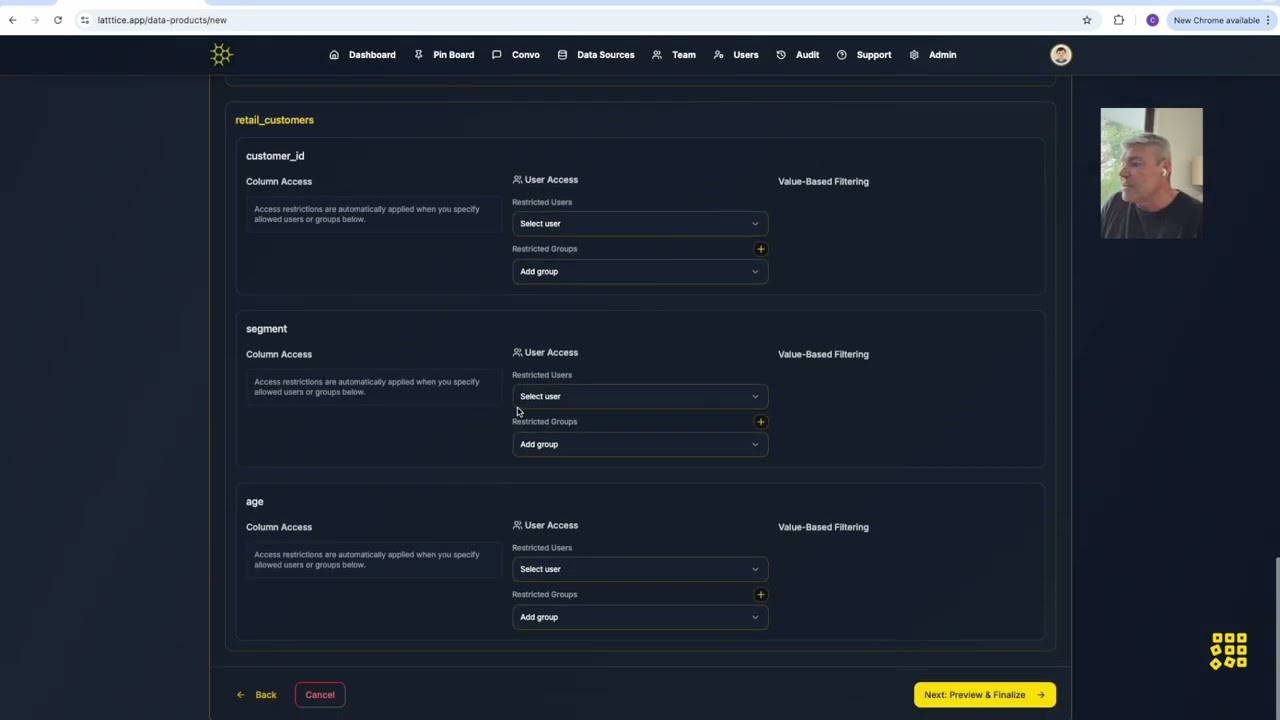Viewport: 1280px width, 720px height.
Task: Click the Cancel button
Action: (320, 695)
